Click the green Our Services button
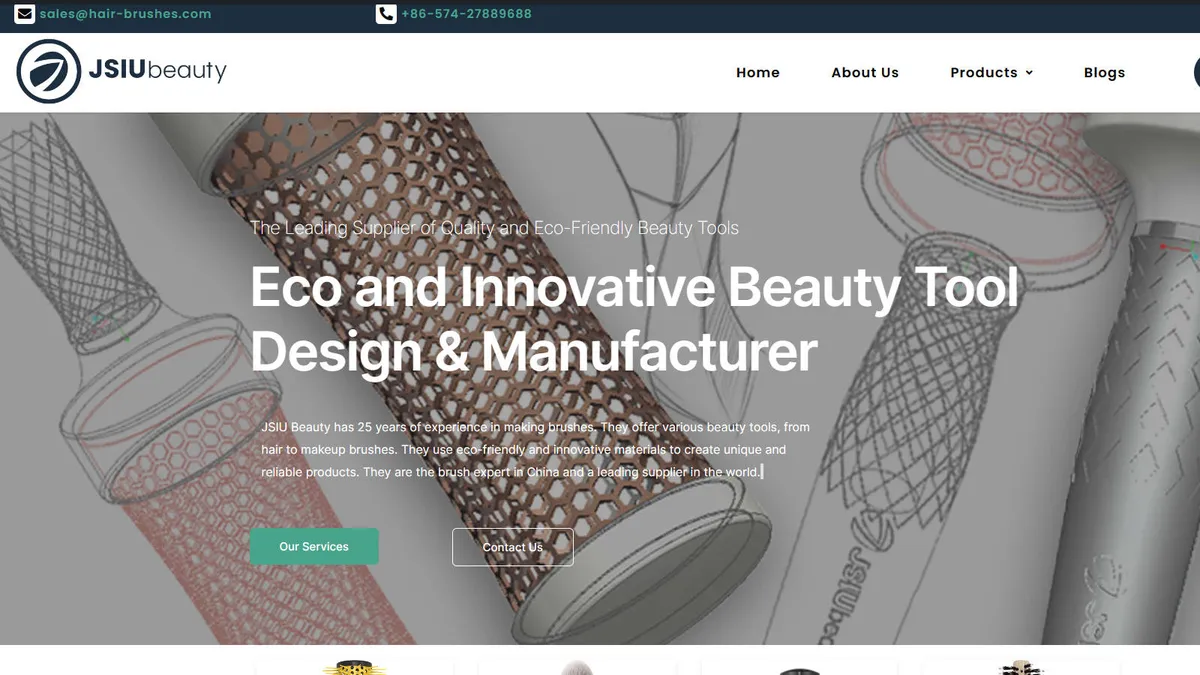Viewport: 1200px width, 675px height. [314, 547]
